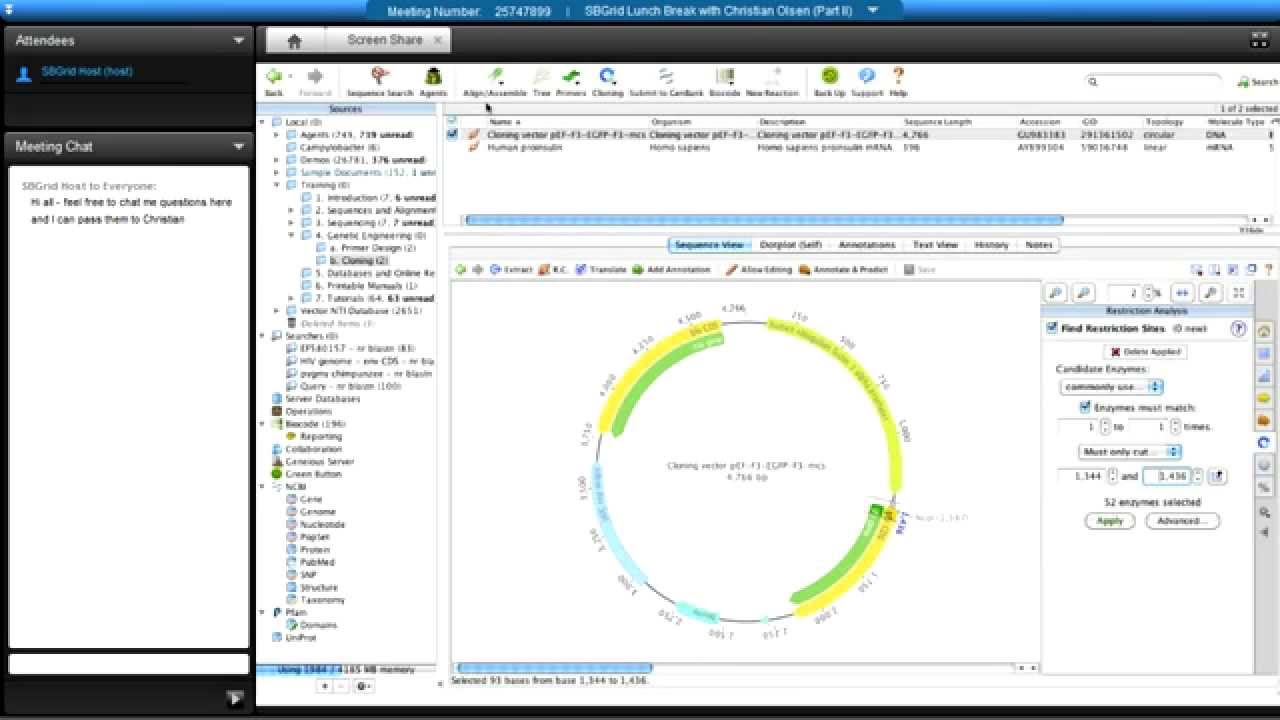Click the restriction analysis help question icon

1238,329
